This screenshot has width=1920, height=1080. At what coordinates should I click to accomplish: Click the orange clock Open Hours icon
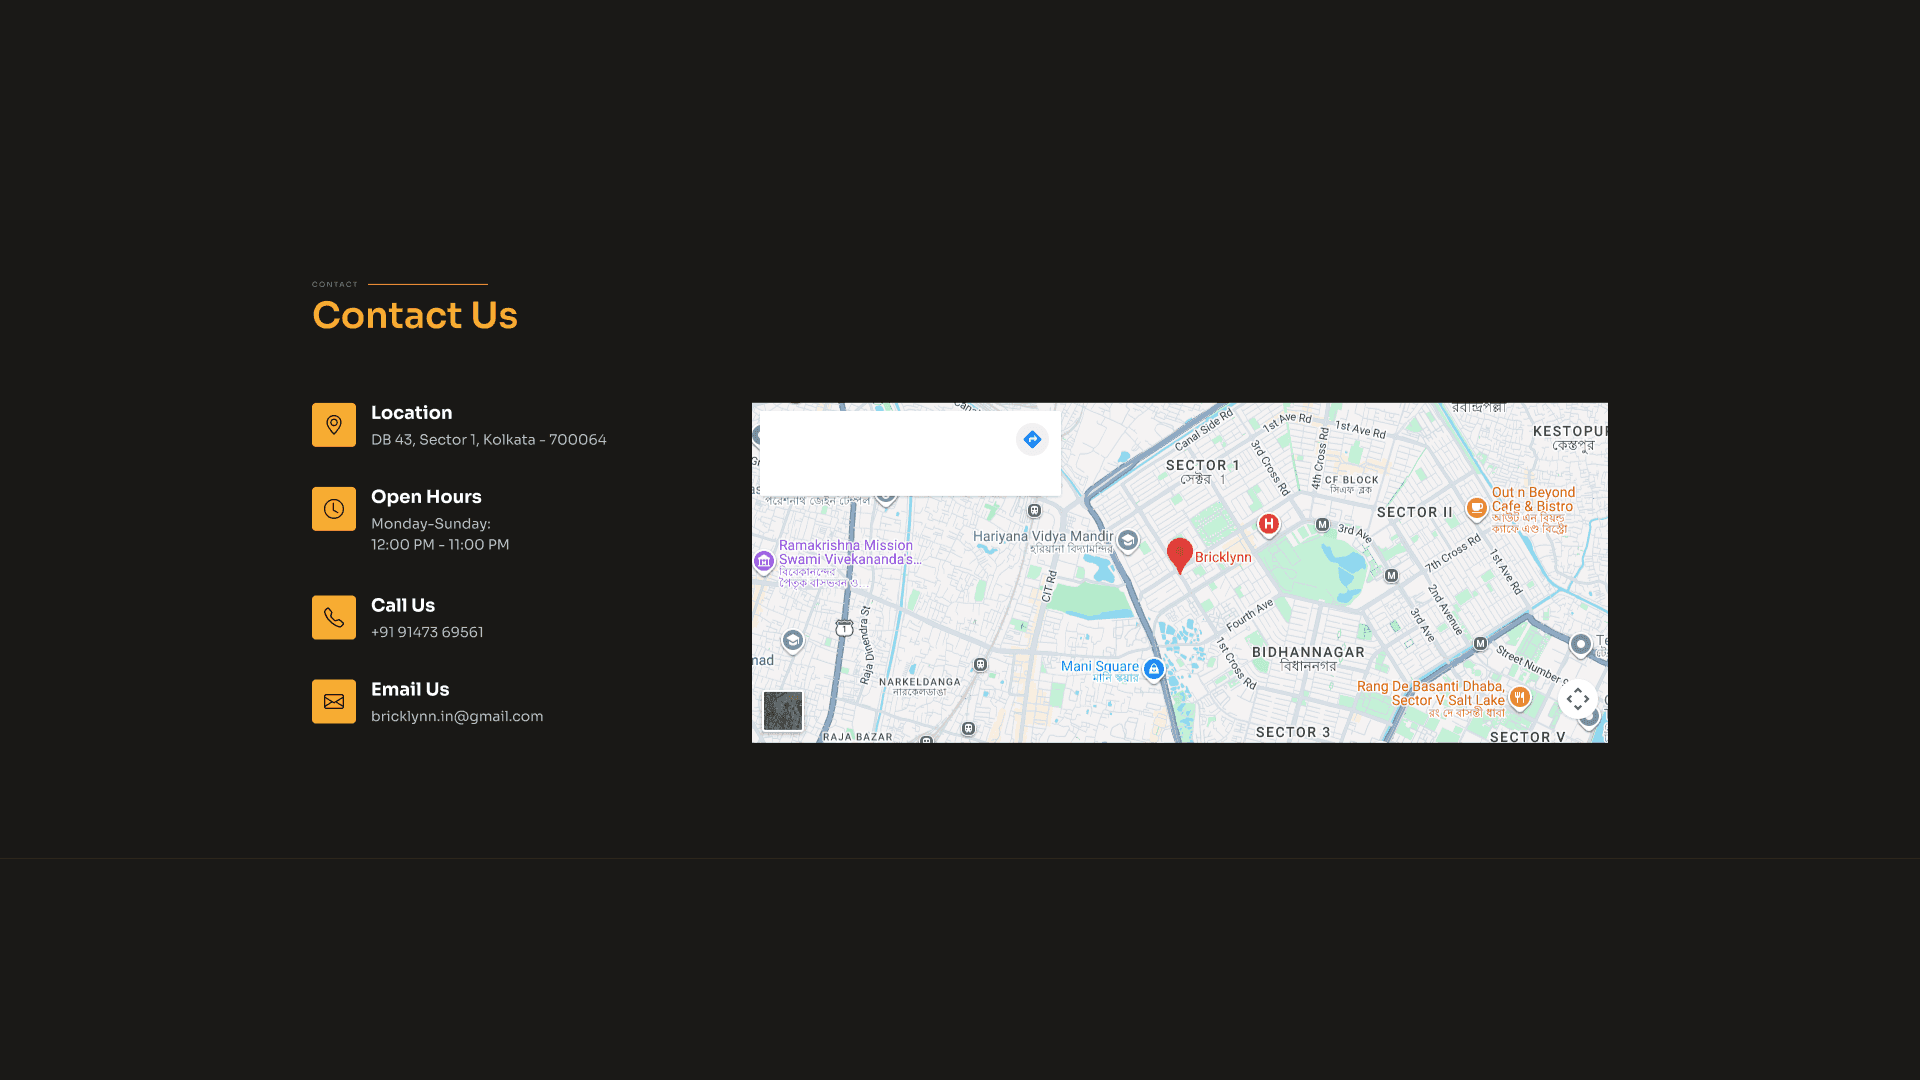coord(334,509)
